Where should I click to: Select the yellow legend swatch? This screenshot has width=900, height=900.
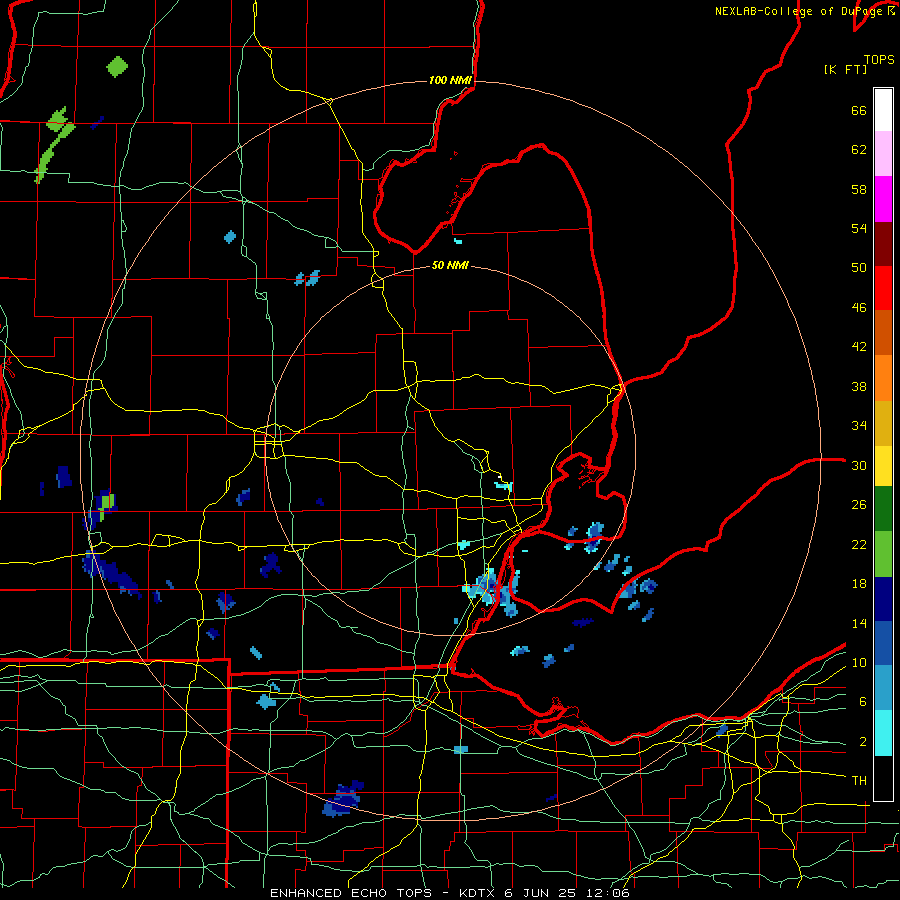[x=883, y=466]
